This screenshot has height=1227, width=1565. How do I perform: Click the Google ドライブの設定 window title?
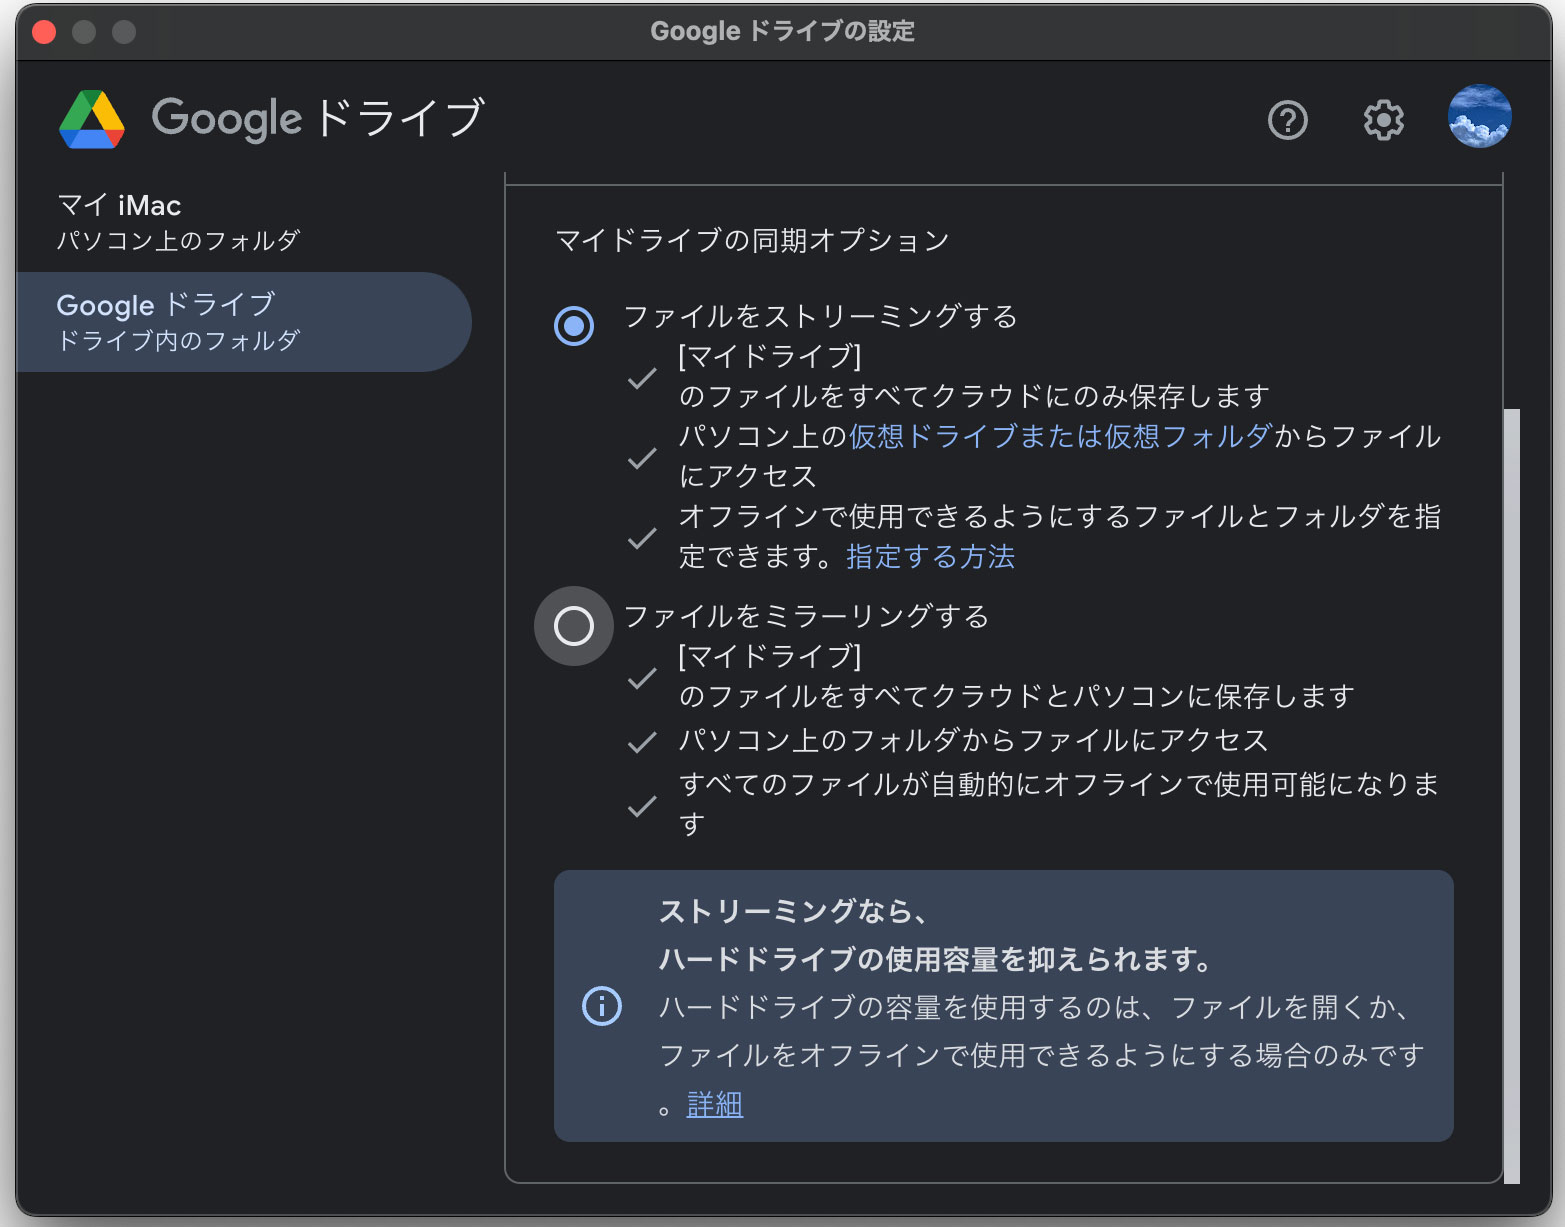(782, 31)
